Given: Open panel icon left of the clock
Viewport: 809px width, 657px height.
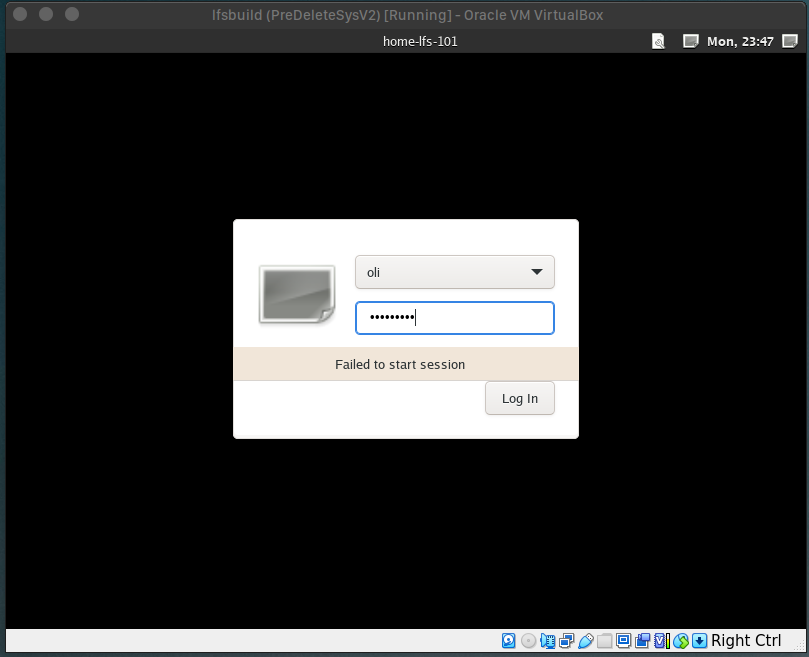Looking at the screenshot, I should 690,41.
